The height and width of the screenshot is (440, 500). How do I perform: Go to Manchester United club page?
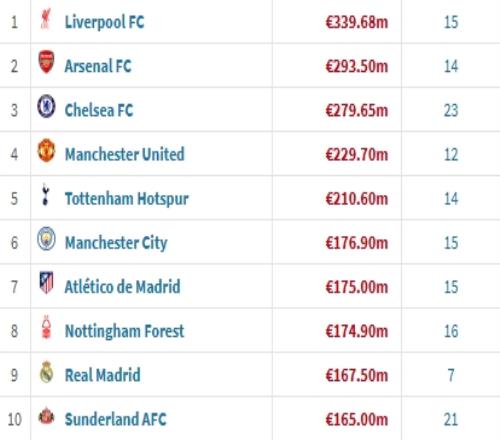[x=124, y=154]
